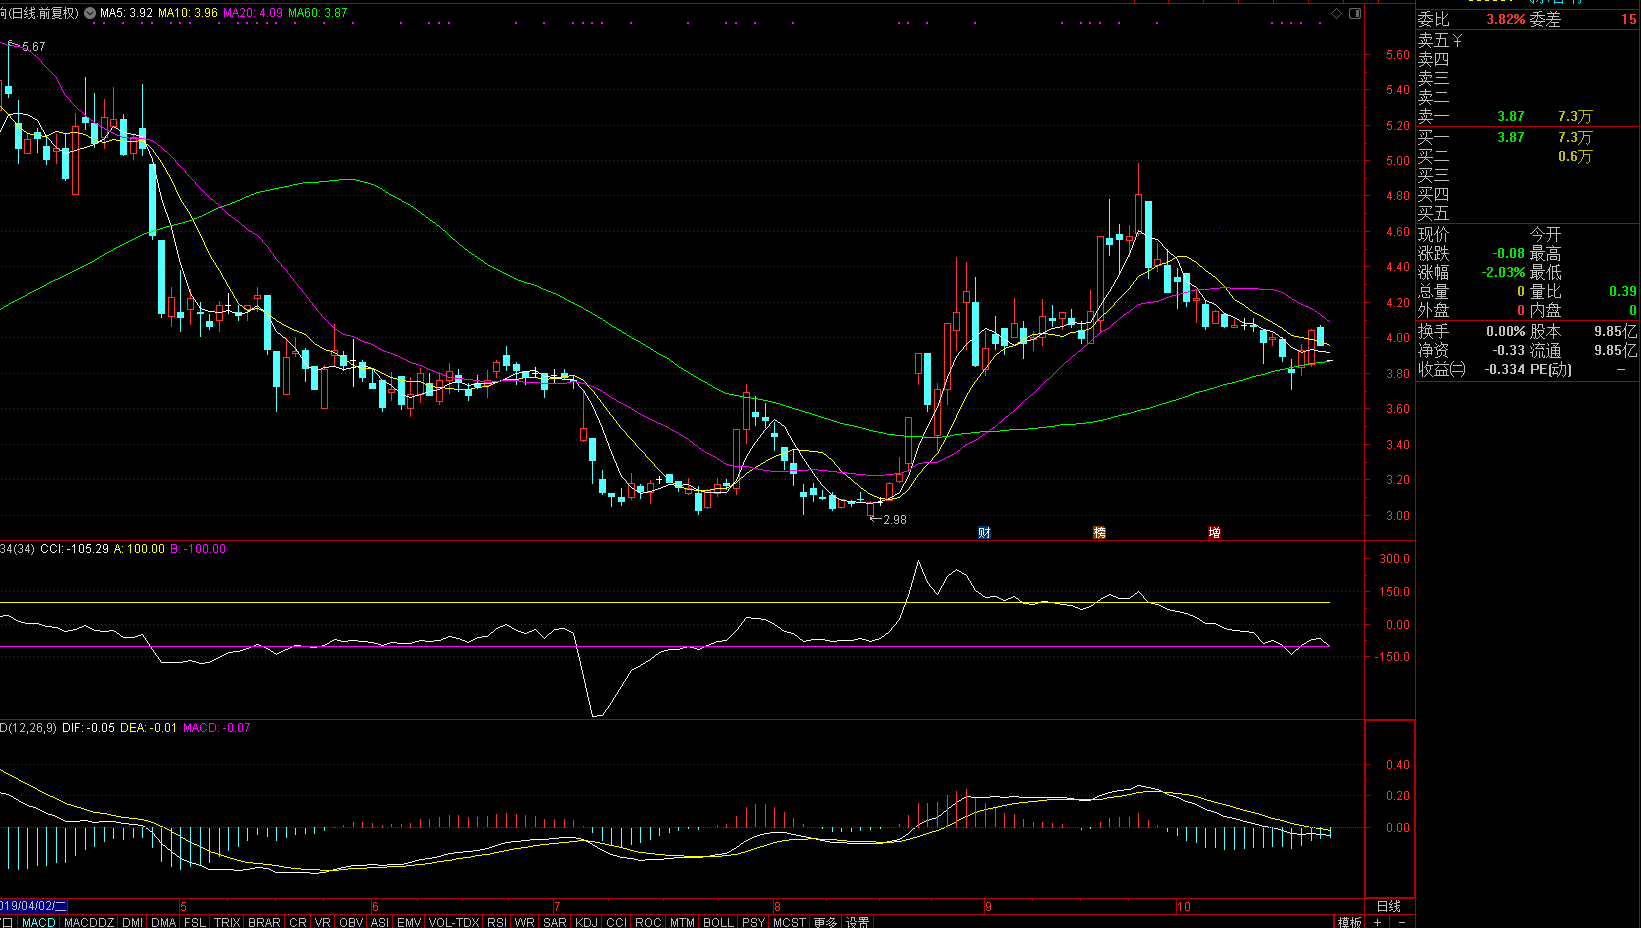Select the CCI tab in bottom bar
1641x928 pixels.
(617, 922)
